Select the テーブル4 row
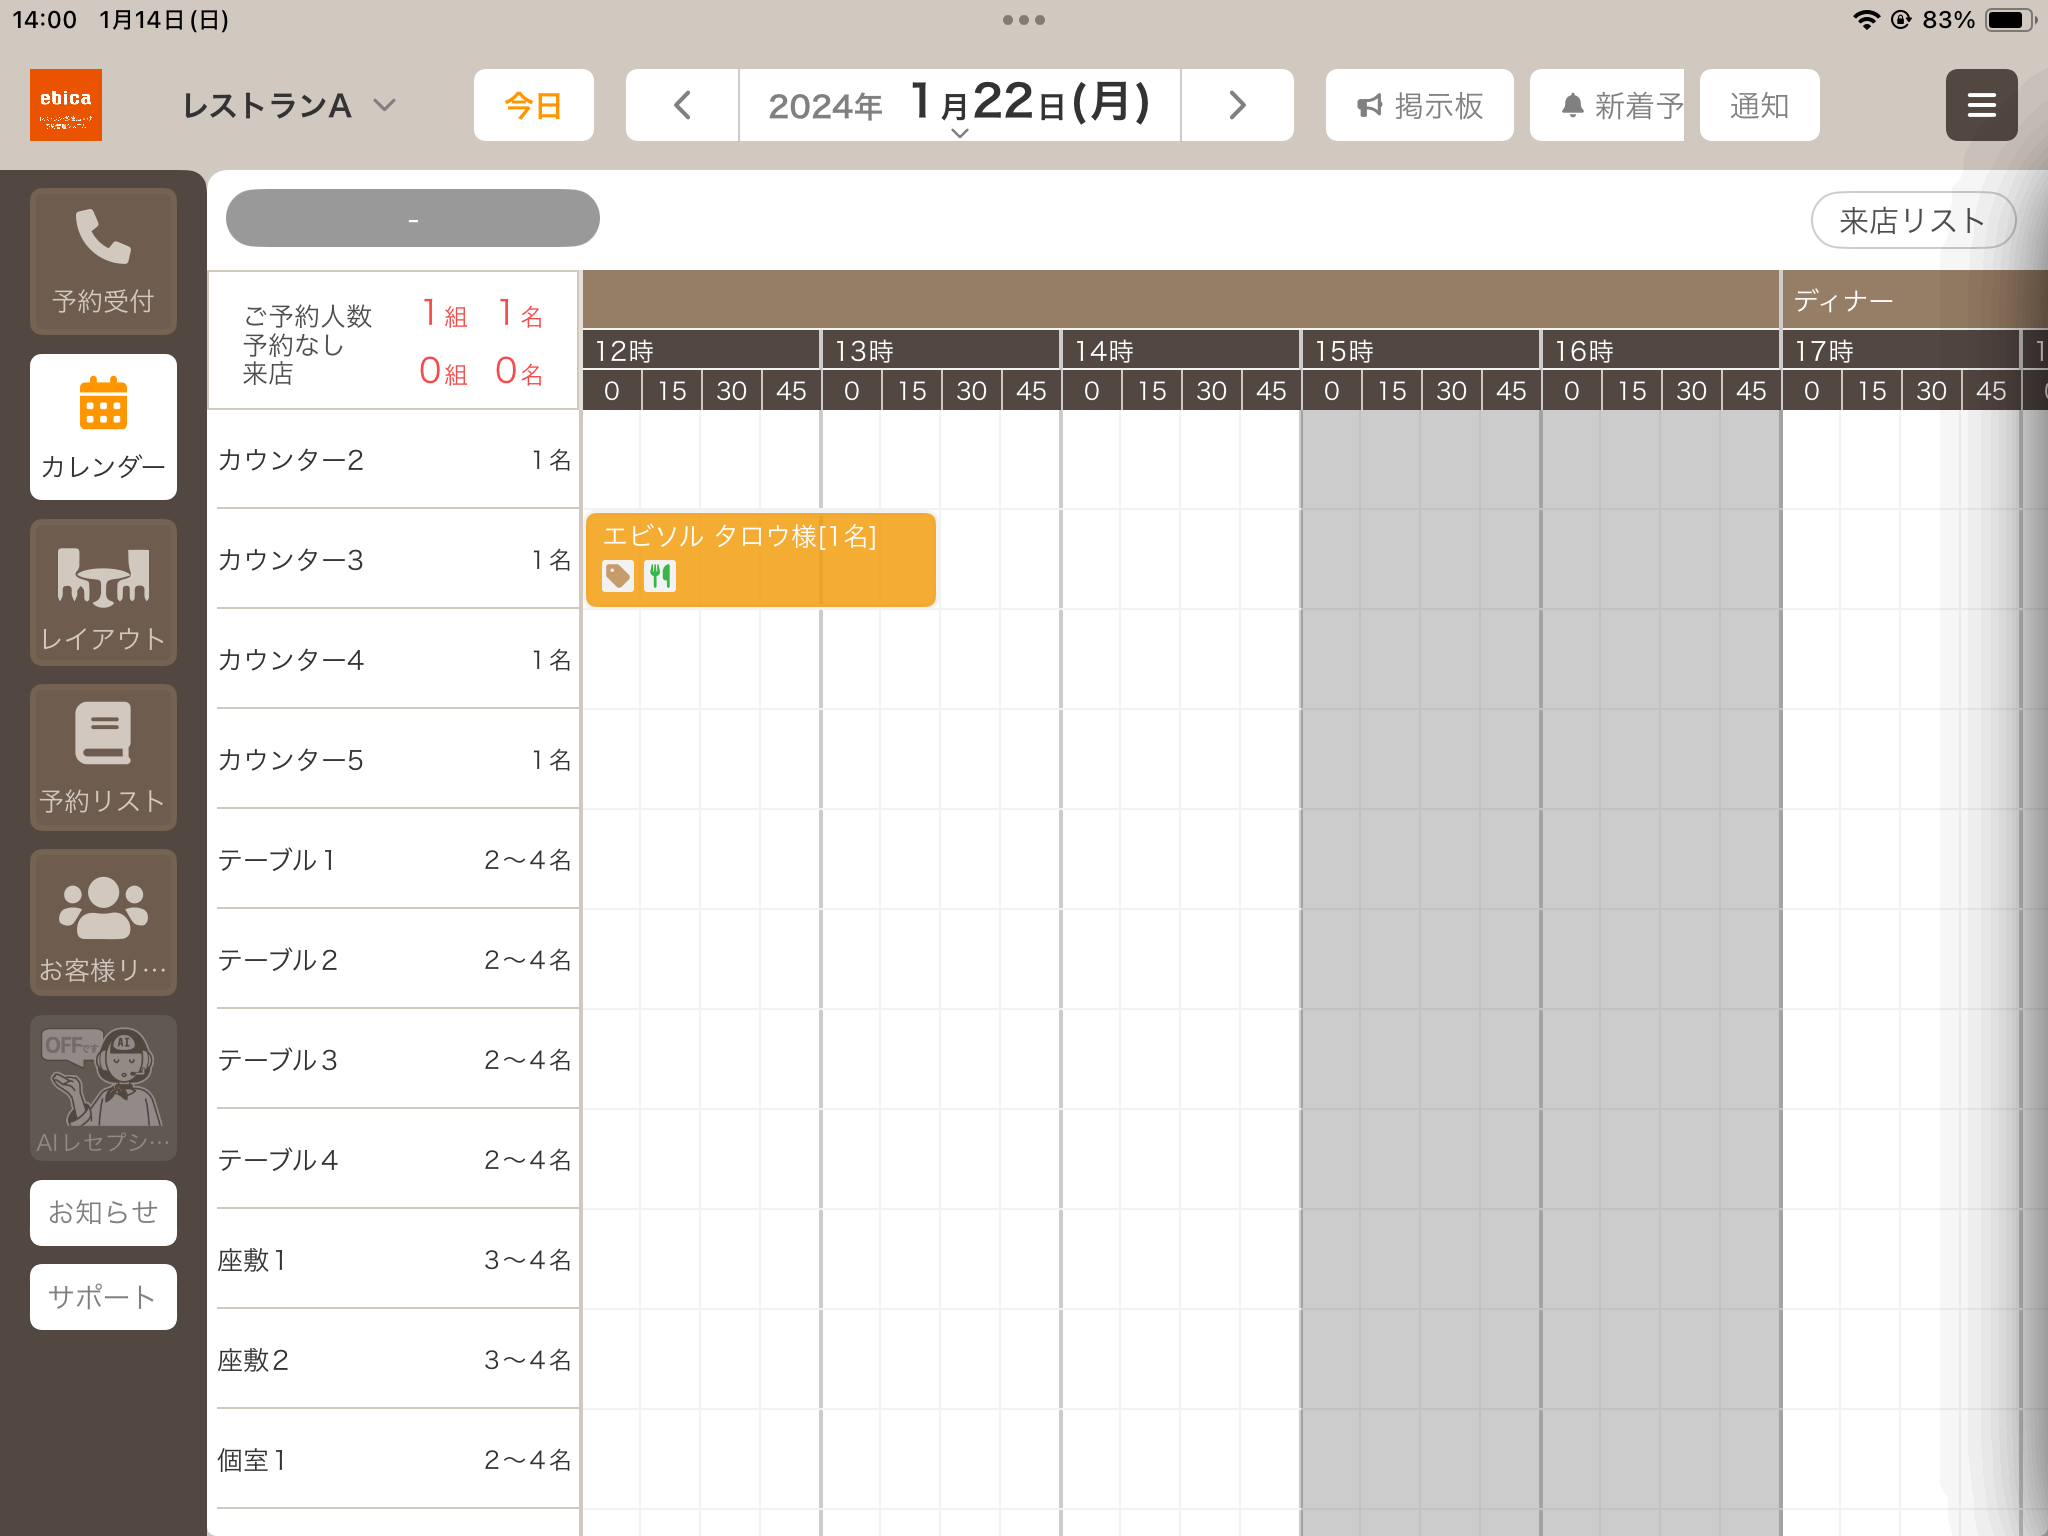This screenshot has height=1536, width=2048. click(394, 1160)
